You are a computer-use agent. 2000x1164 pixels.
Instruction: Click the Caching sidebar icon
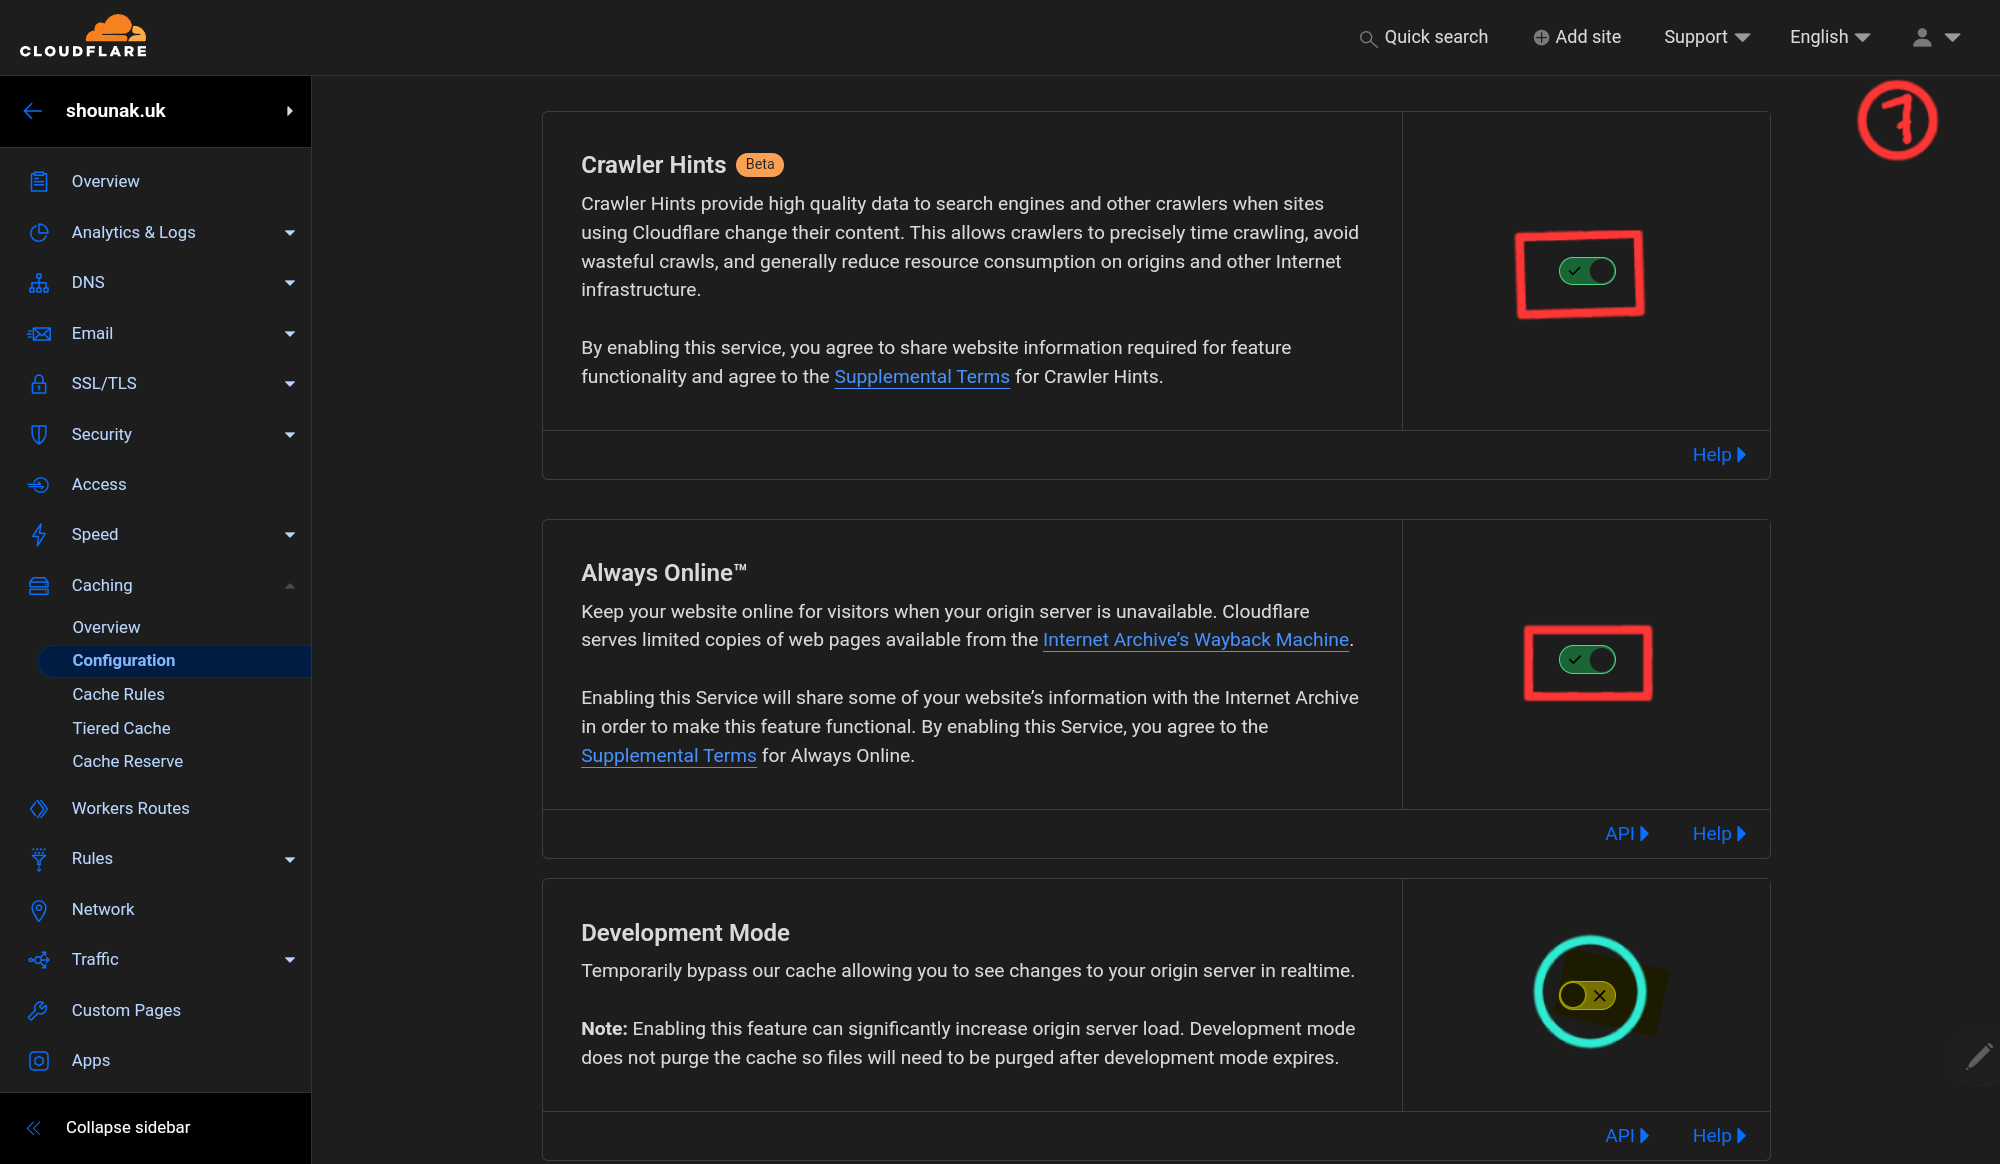(x=39, y=585)
